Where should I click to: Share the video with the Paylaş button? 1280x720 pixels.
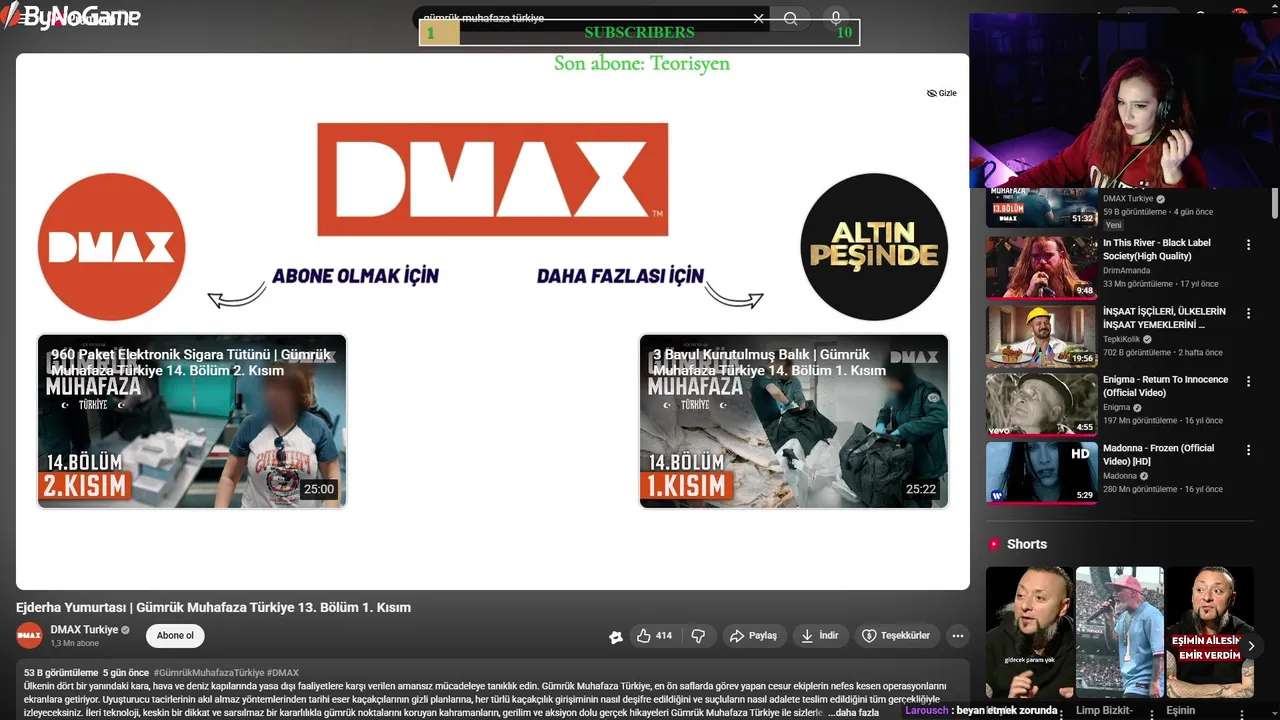tap(753, 636)
